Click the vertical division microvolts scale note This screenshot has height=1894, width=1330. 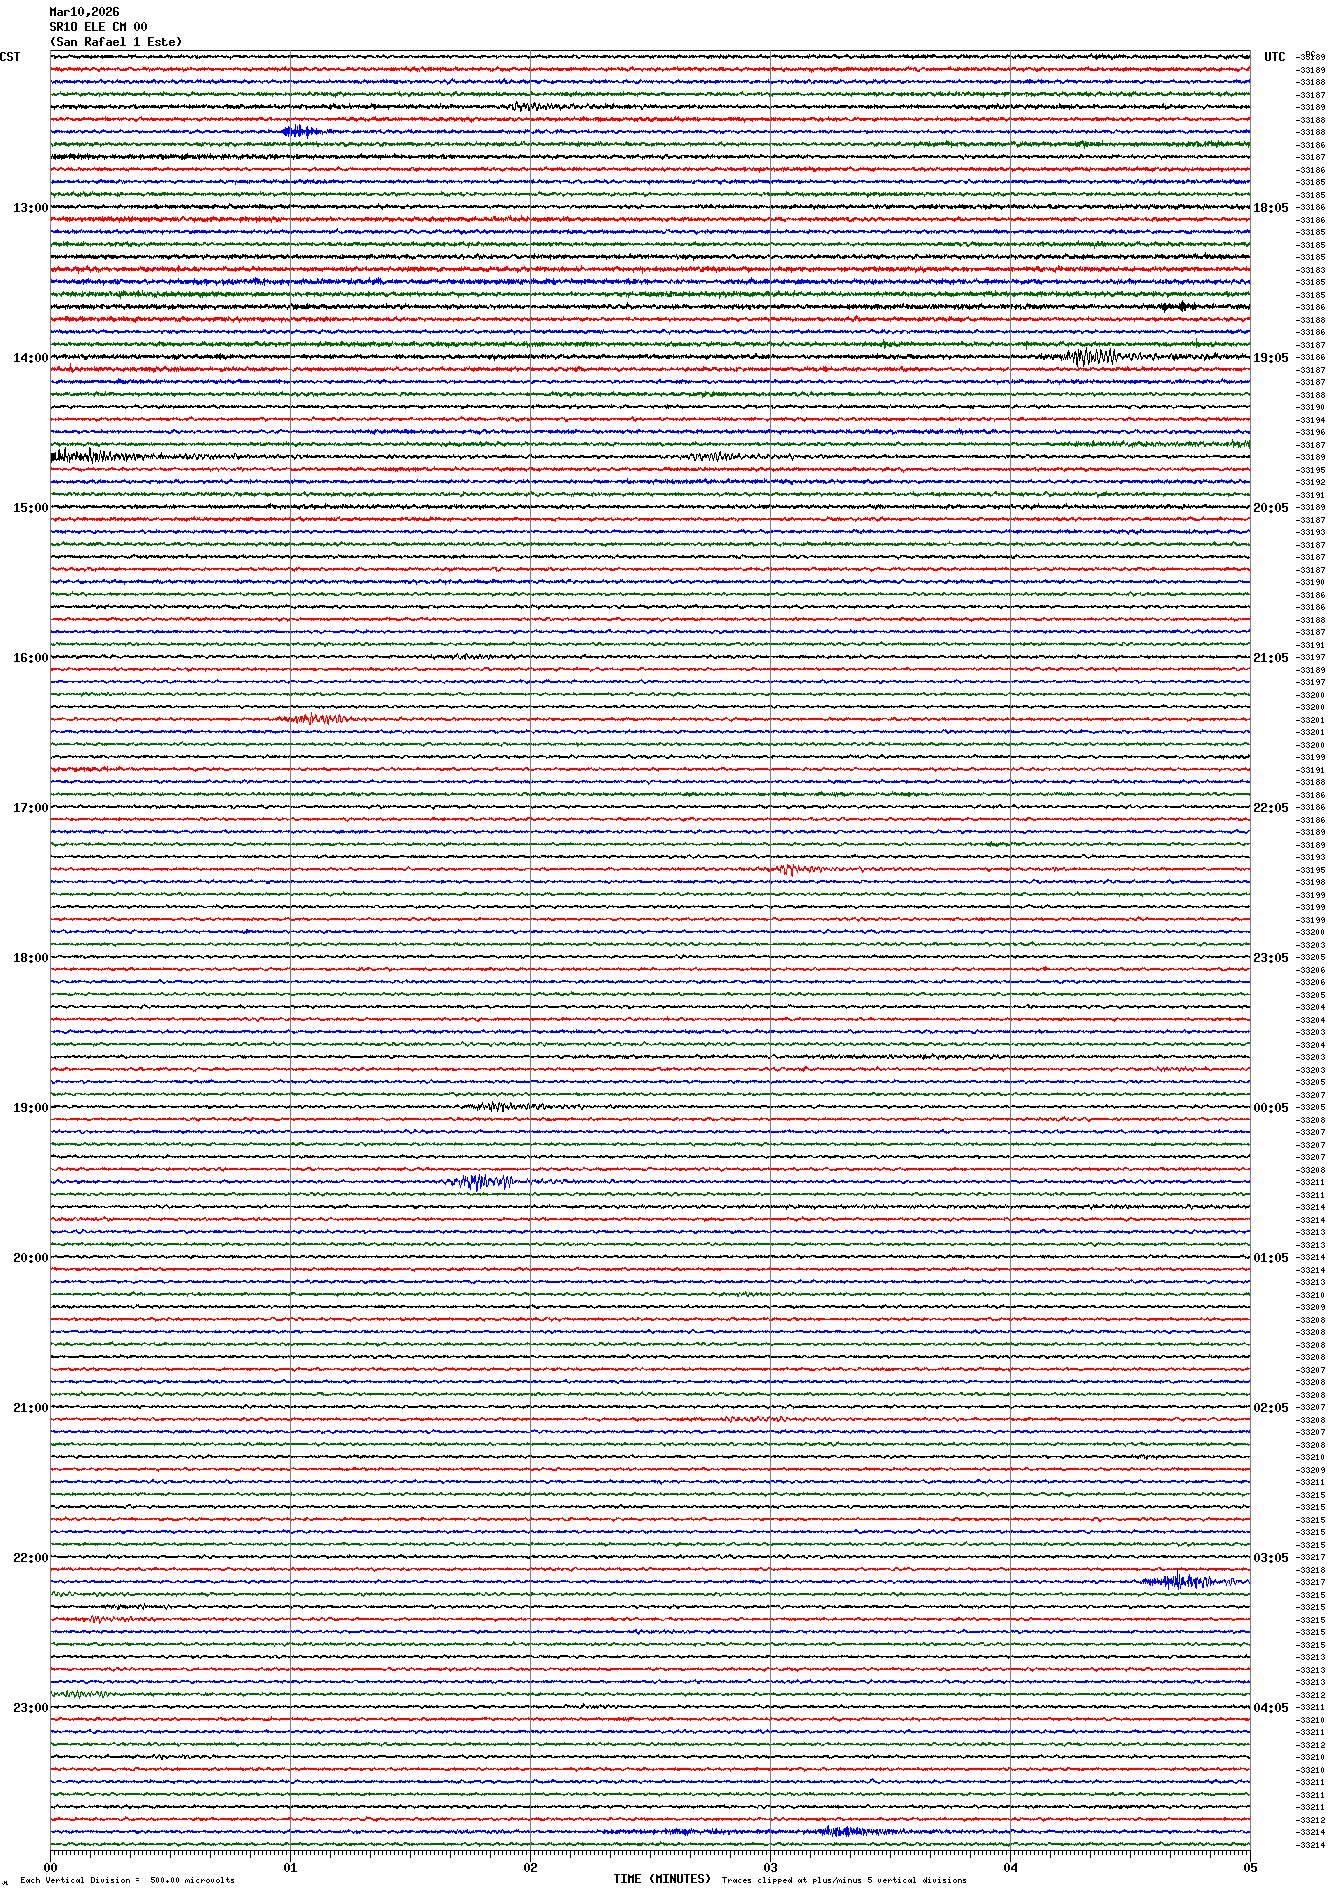tap(127, 1880)
